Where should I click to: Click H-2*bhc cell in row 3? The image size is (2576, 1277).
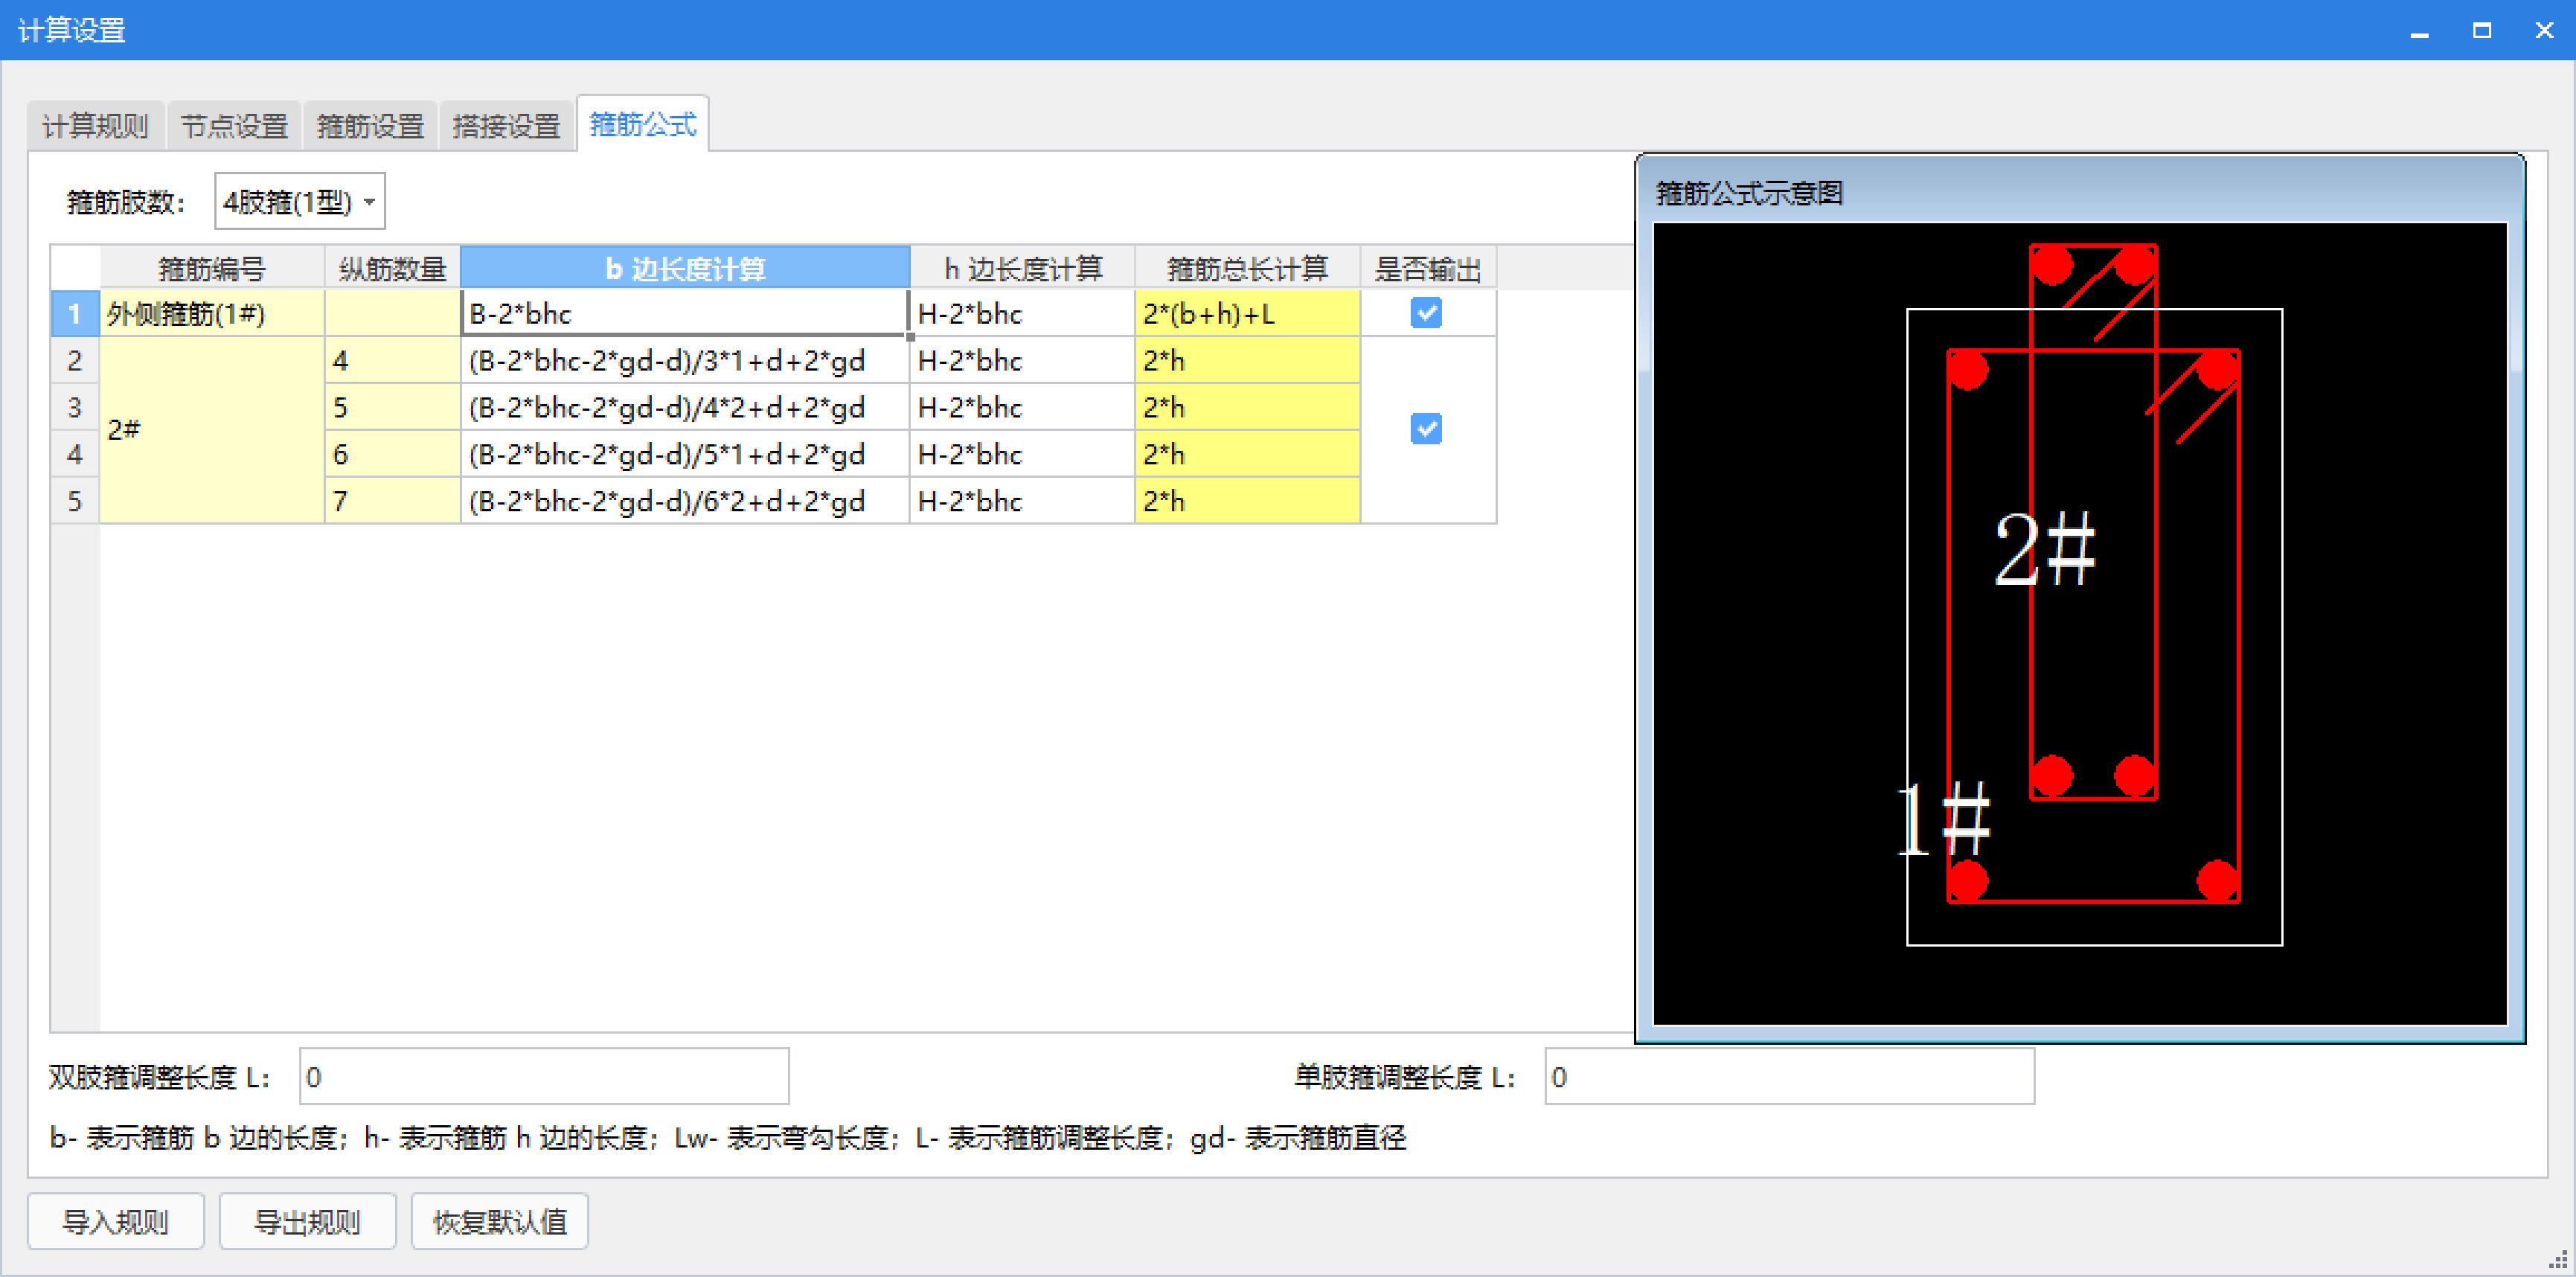point(1022,407)
